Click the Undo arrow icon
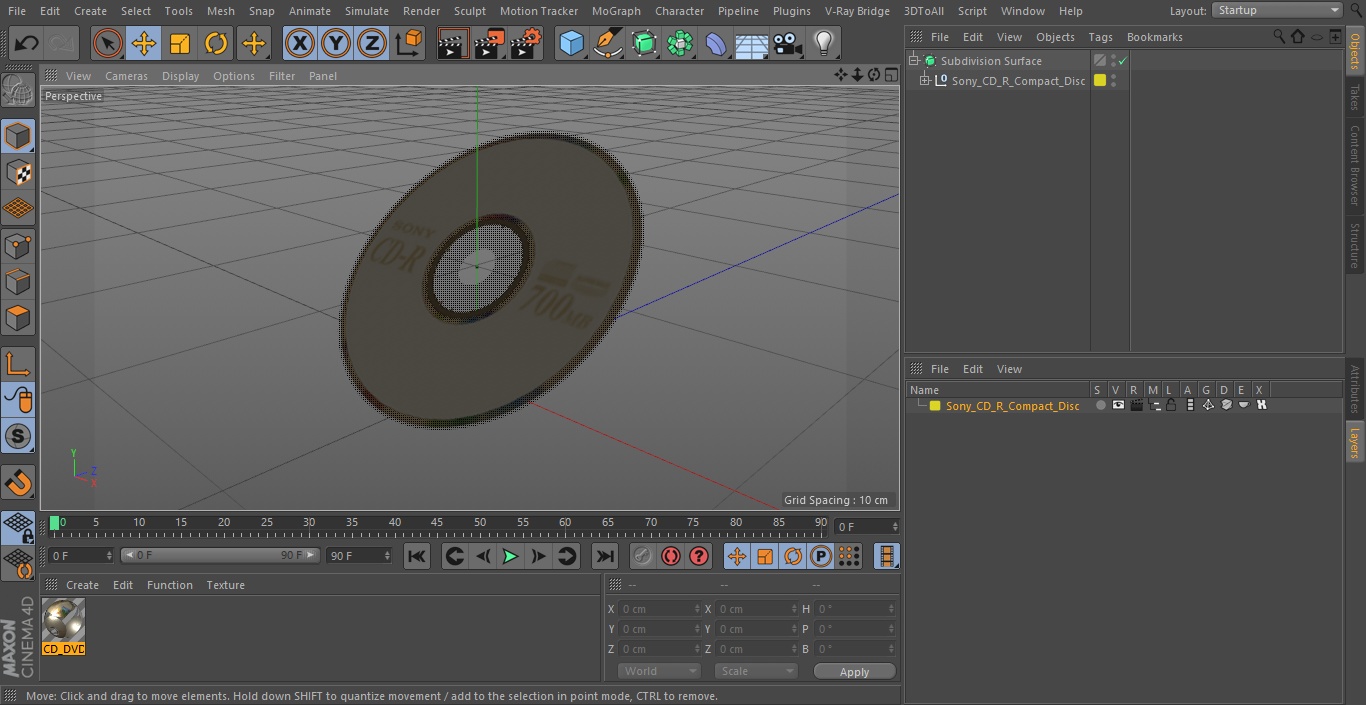This screenshot has height=705, width=1366. tap(27, 44)
